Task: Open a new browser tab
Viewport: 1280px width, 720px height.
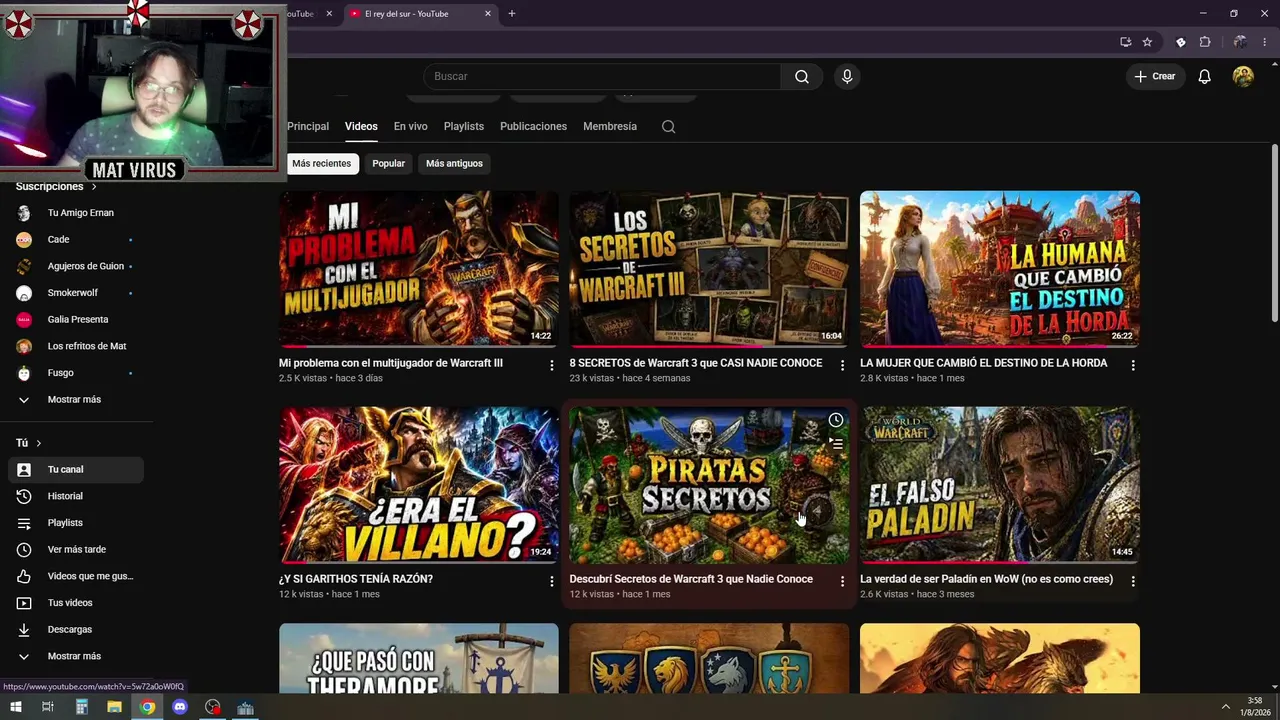Action: (x=512, y=14)
